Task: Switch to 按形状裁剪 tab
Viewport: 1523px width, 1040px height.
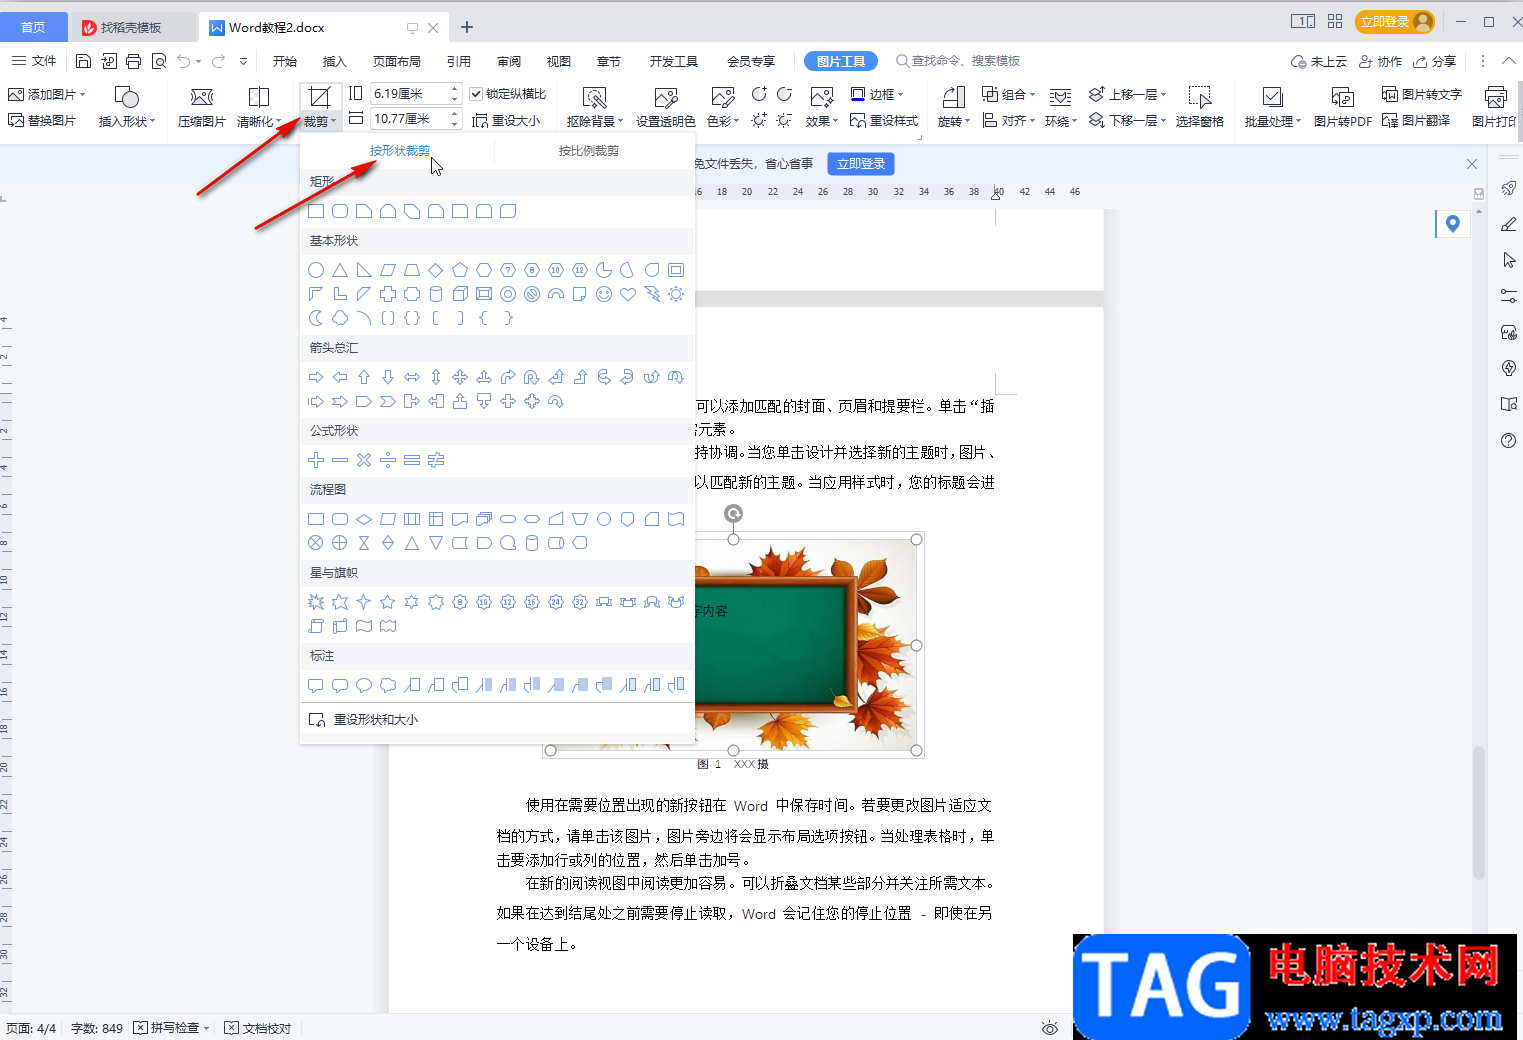Action: click(400, 151)
